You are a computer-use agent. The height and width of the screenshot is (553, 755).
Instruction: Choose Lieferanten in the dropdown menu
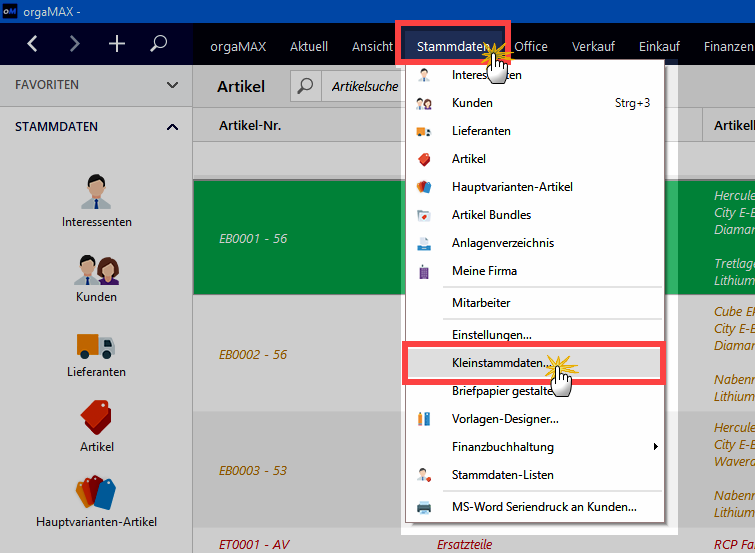coord(534,131)
